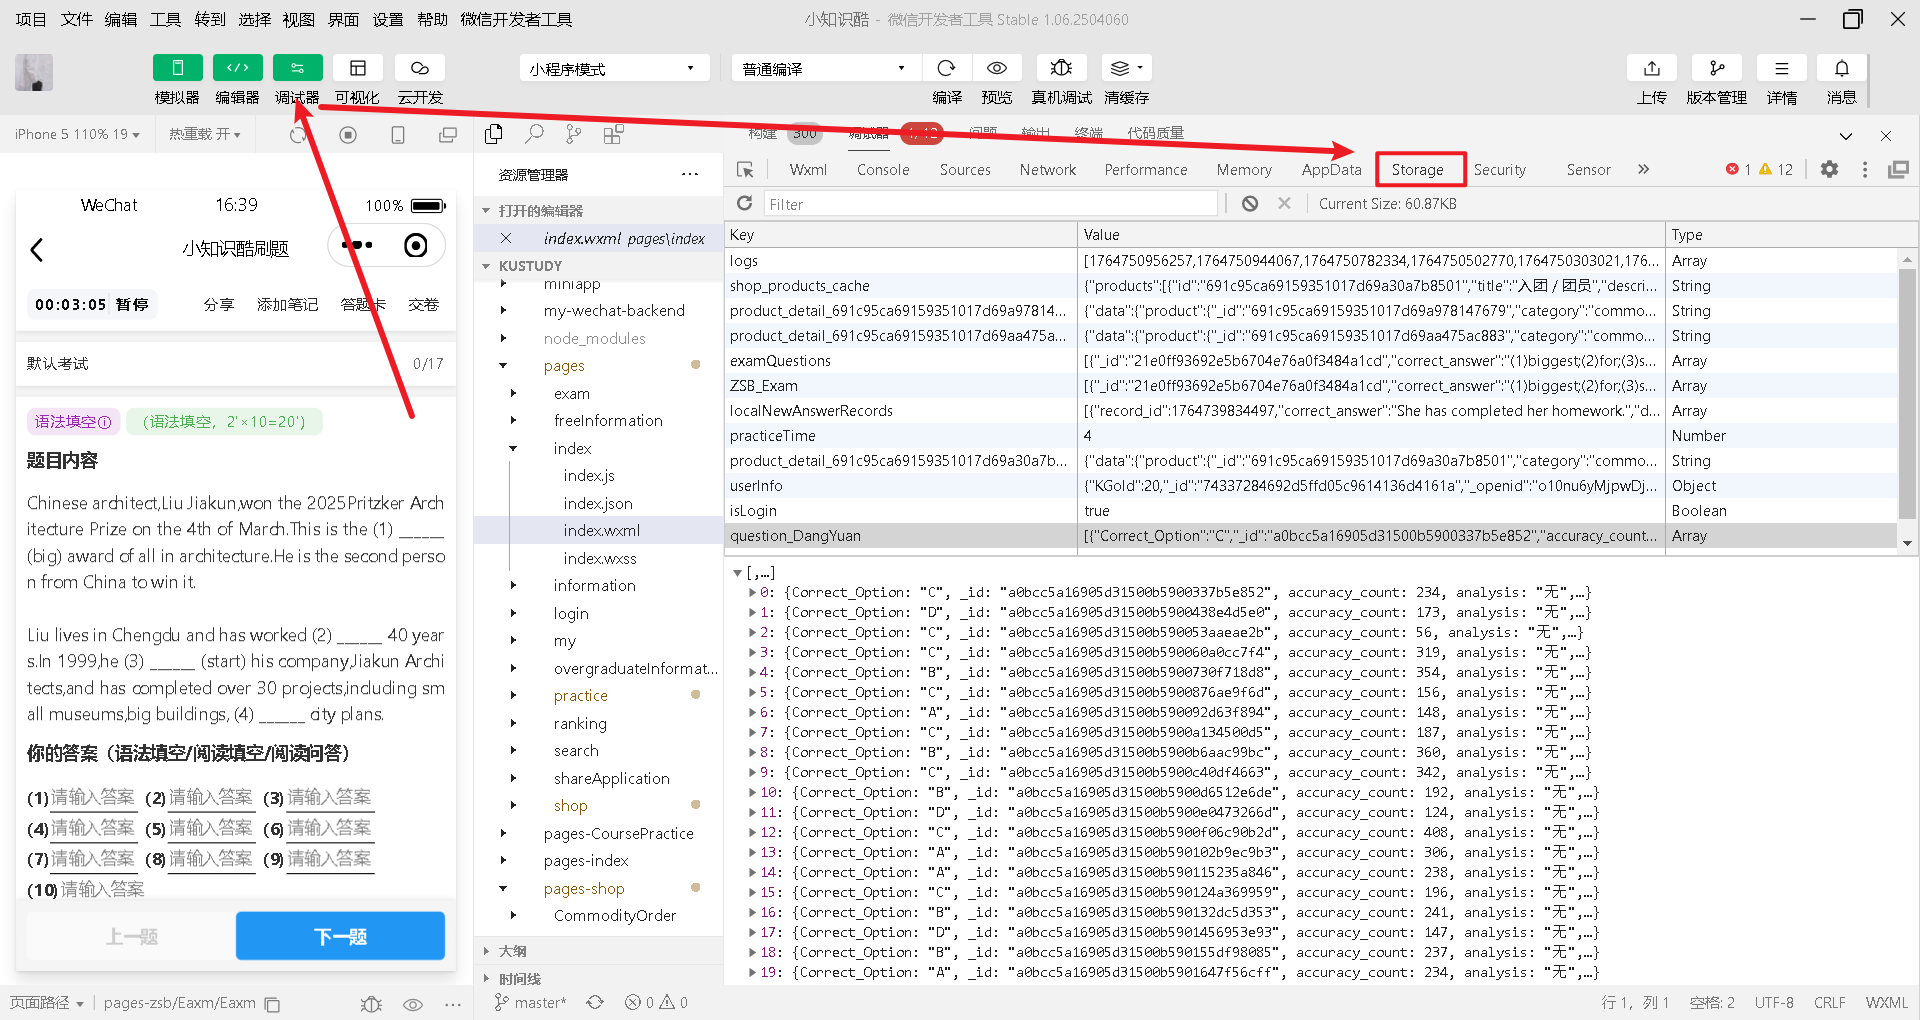This screenshot has height=1020, width=1920.
Task: Open the clear cache (清缓存) menu
Action: pos(1126,68)
